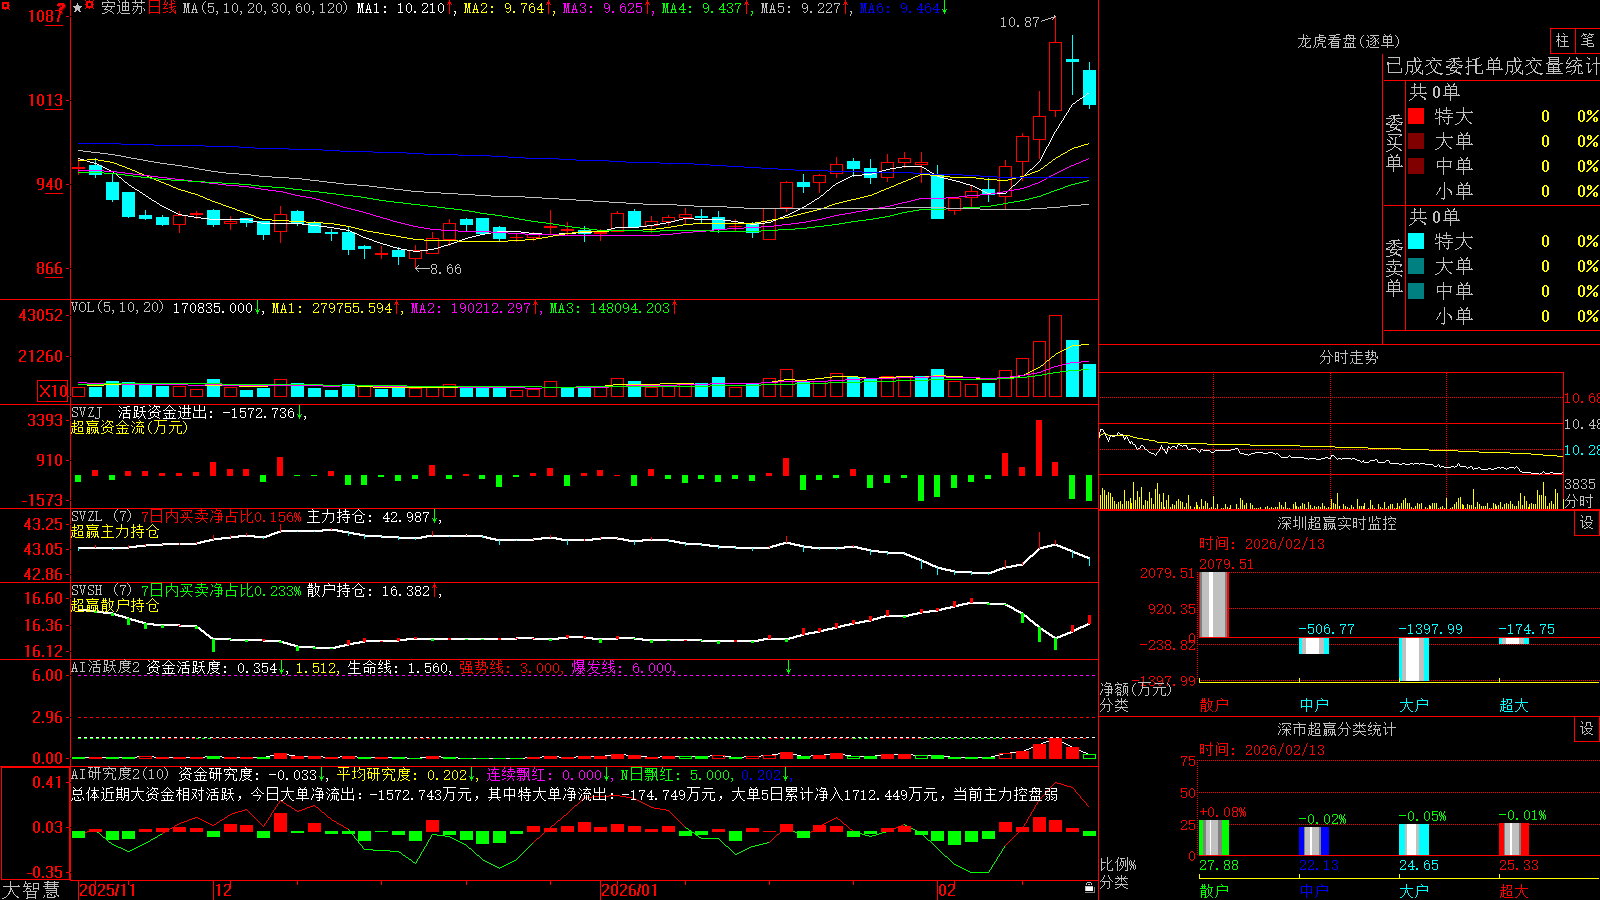Click the red question mark icon near 1087
This screenshot has width=1600, height=900.
pos(62,10)
